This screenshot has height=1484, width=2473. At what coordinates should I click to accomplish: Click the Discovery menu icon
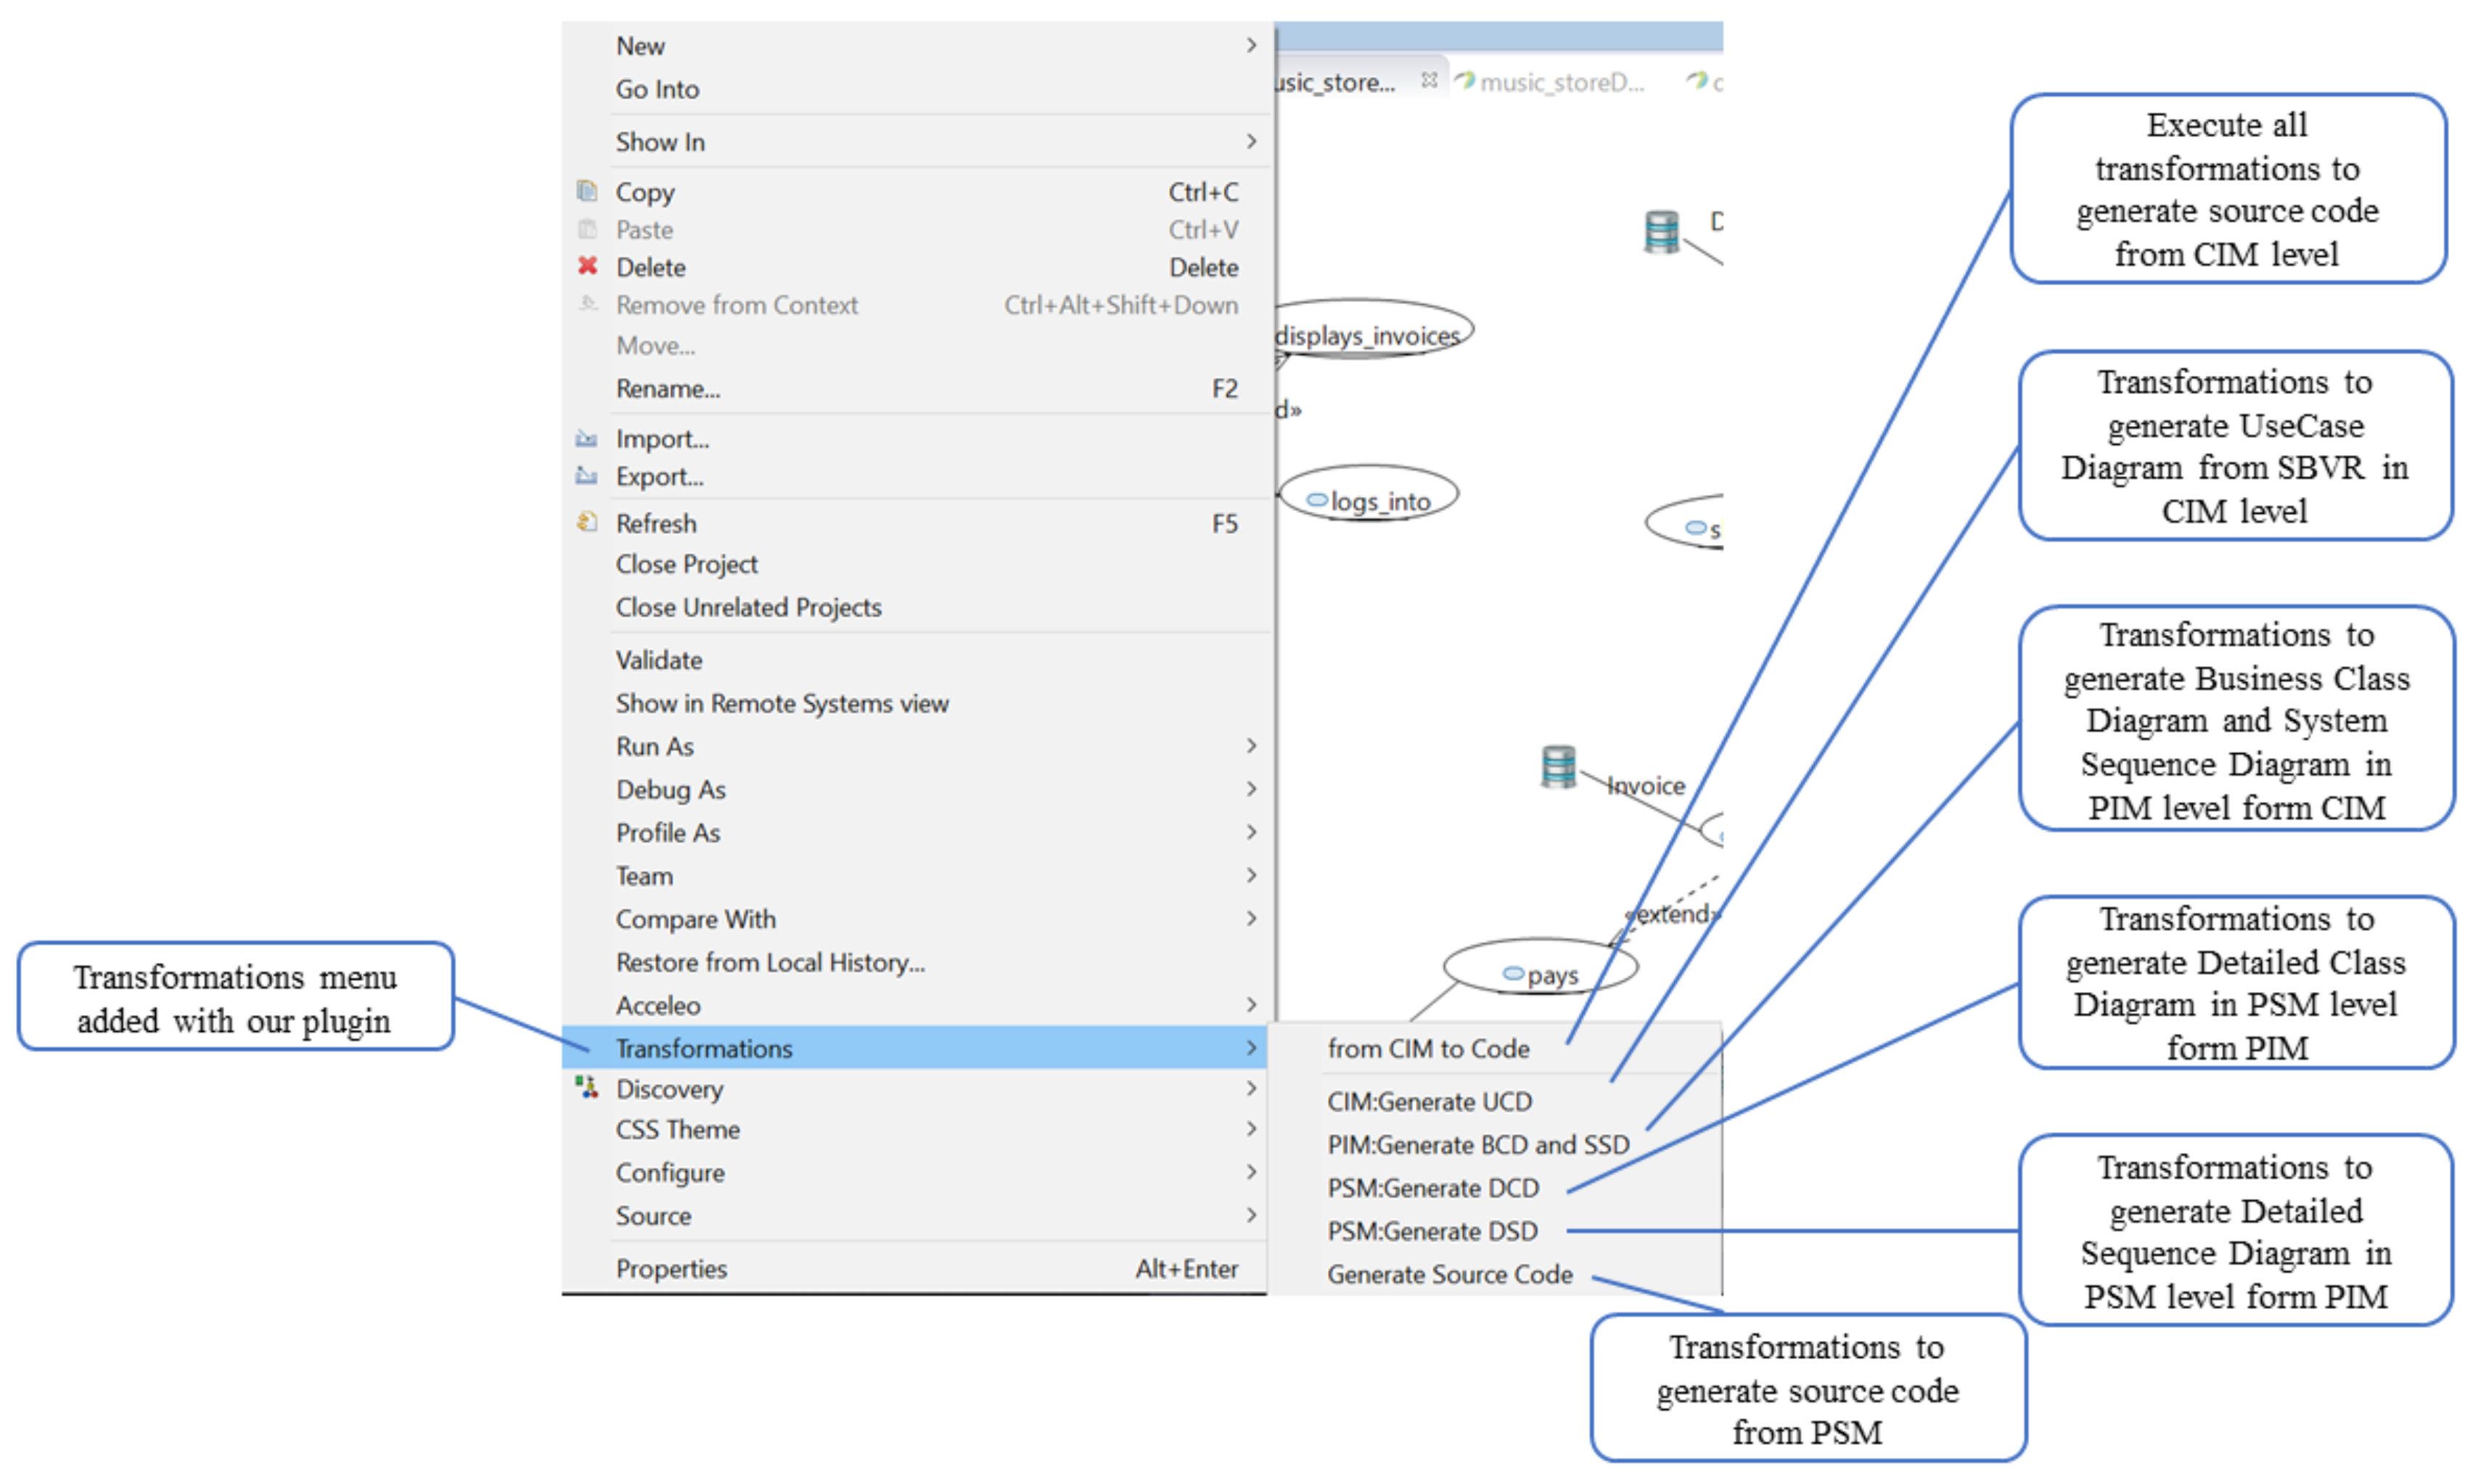coord(587,1087)
